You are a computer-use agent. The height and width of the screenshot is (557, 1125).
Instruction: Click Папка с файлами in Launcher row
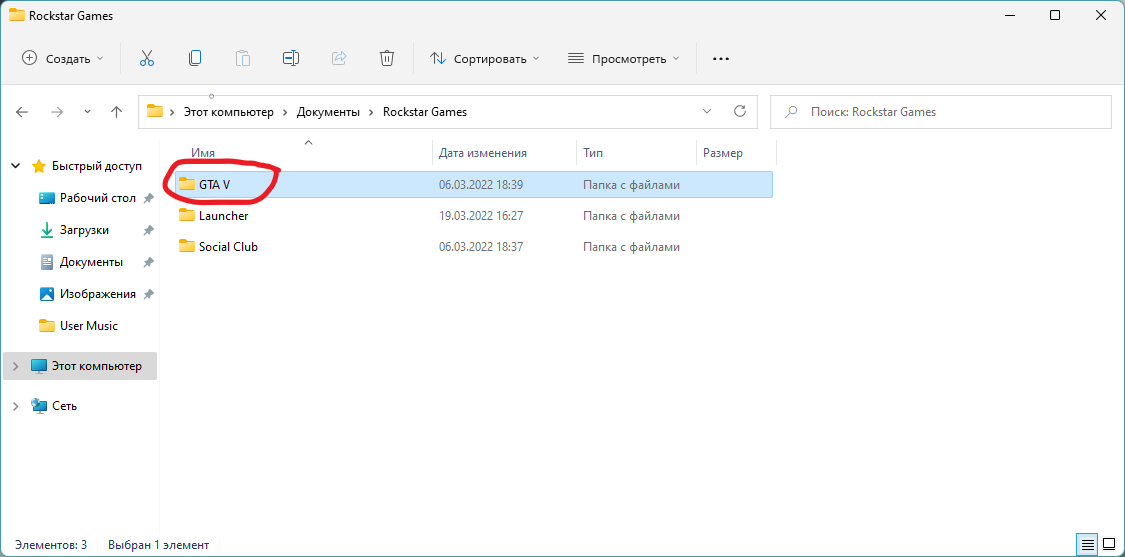[631, 215]
